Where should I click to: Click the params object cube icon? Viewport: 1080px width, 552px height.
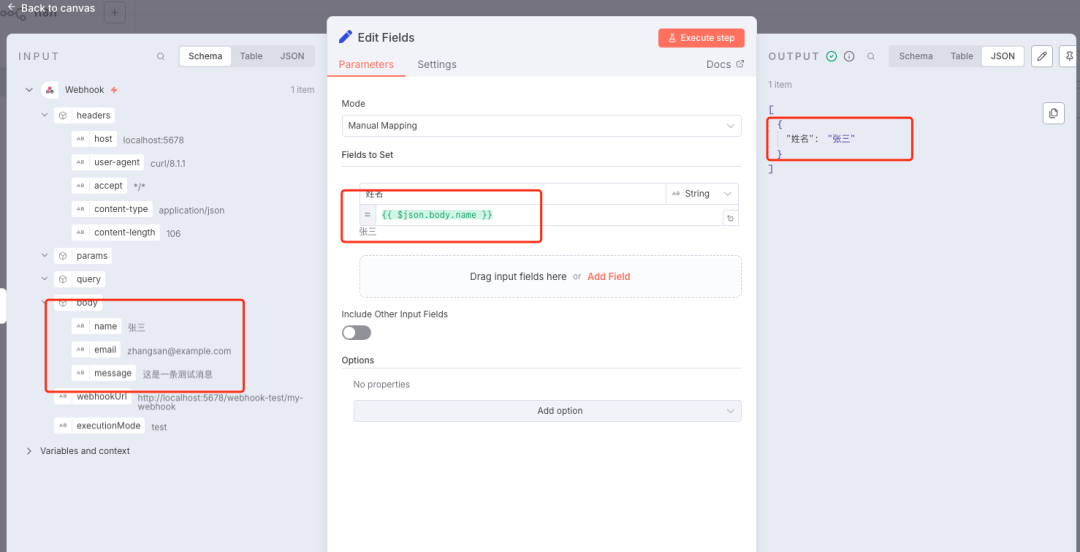(63, 256)
